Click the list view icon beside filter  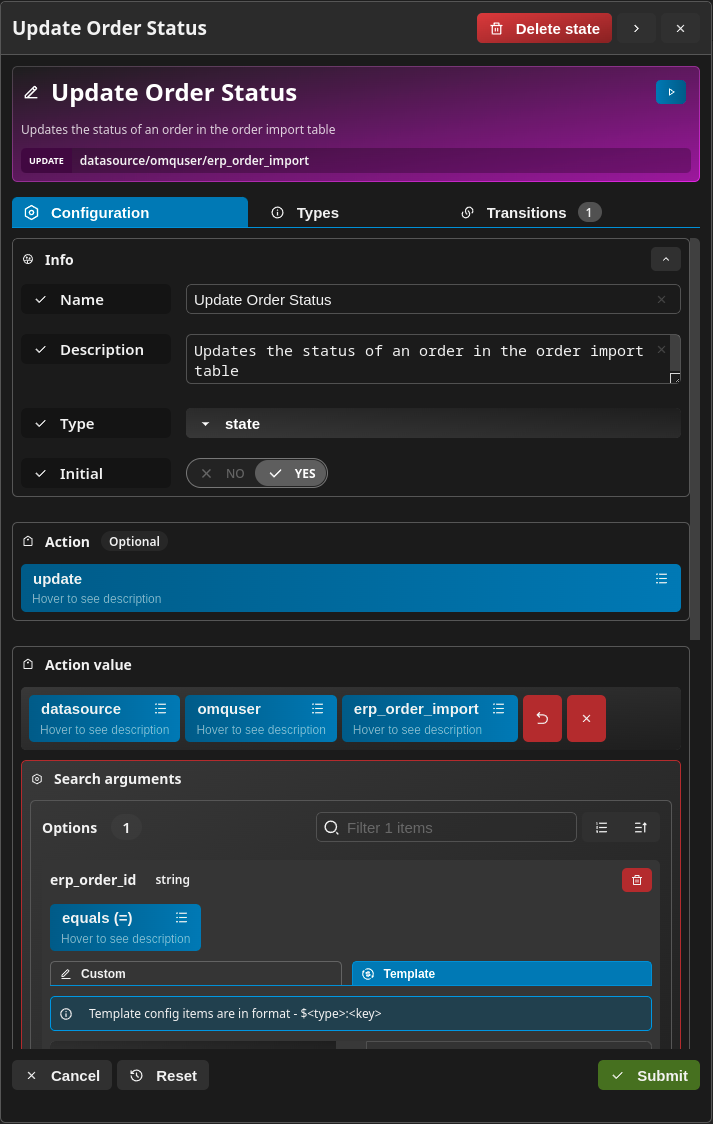tap(602, 827)
